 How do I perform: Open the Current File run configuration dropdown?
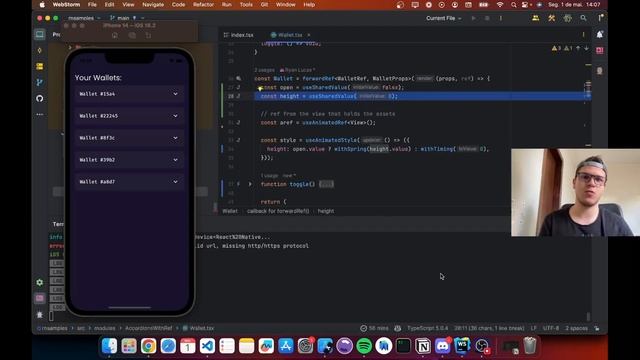pyautogui.click(x=444, y=18)
